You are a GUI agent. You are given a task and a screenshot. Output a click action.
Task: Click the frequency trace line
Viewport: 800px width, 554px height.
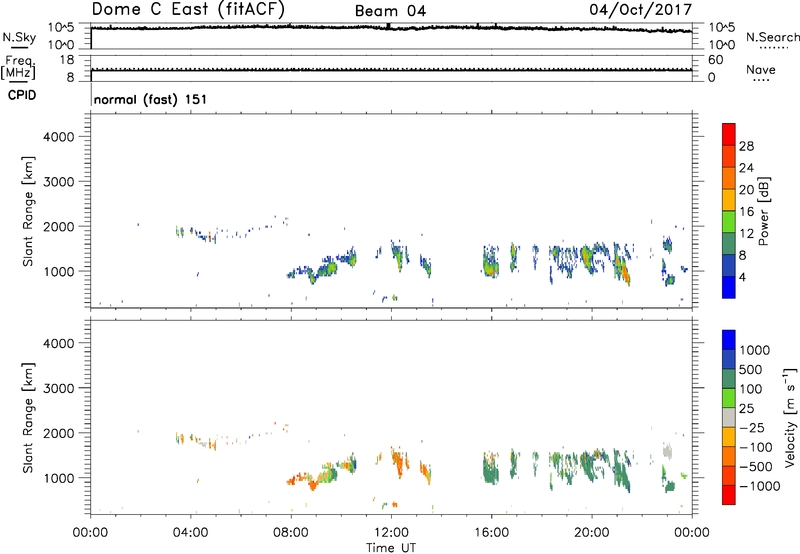click(x=391, y=70)
